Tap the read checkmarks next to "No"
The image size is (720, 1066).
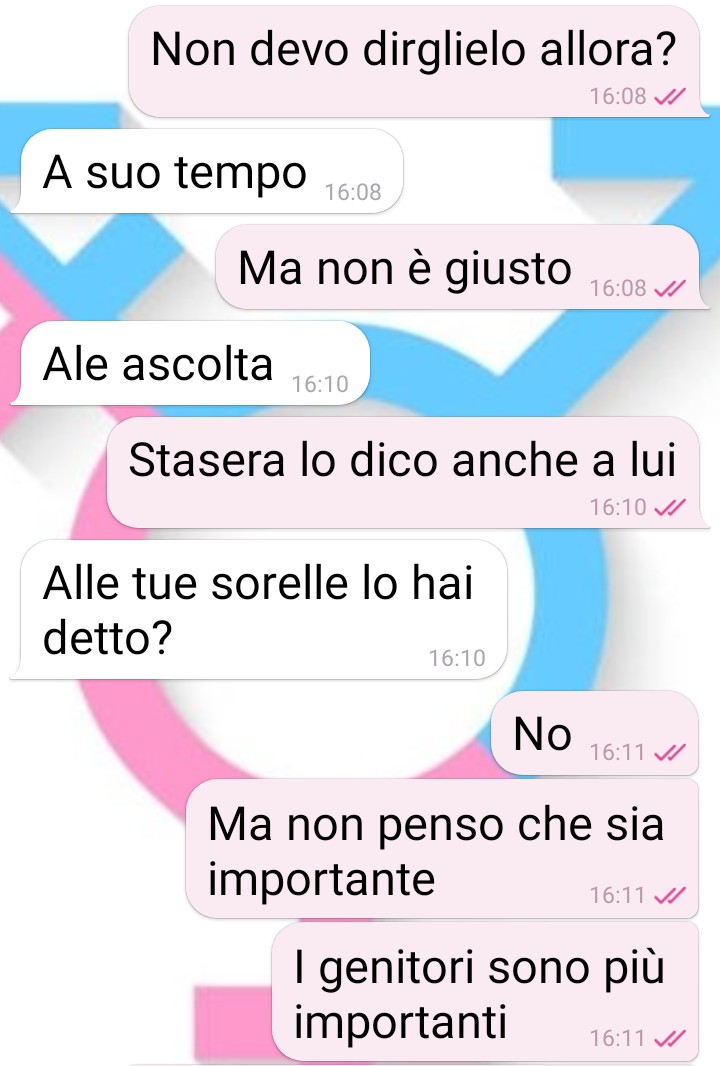[670, 753]
